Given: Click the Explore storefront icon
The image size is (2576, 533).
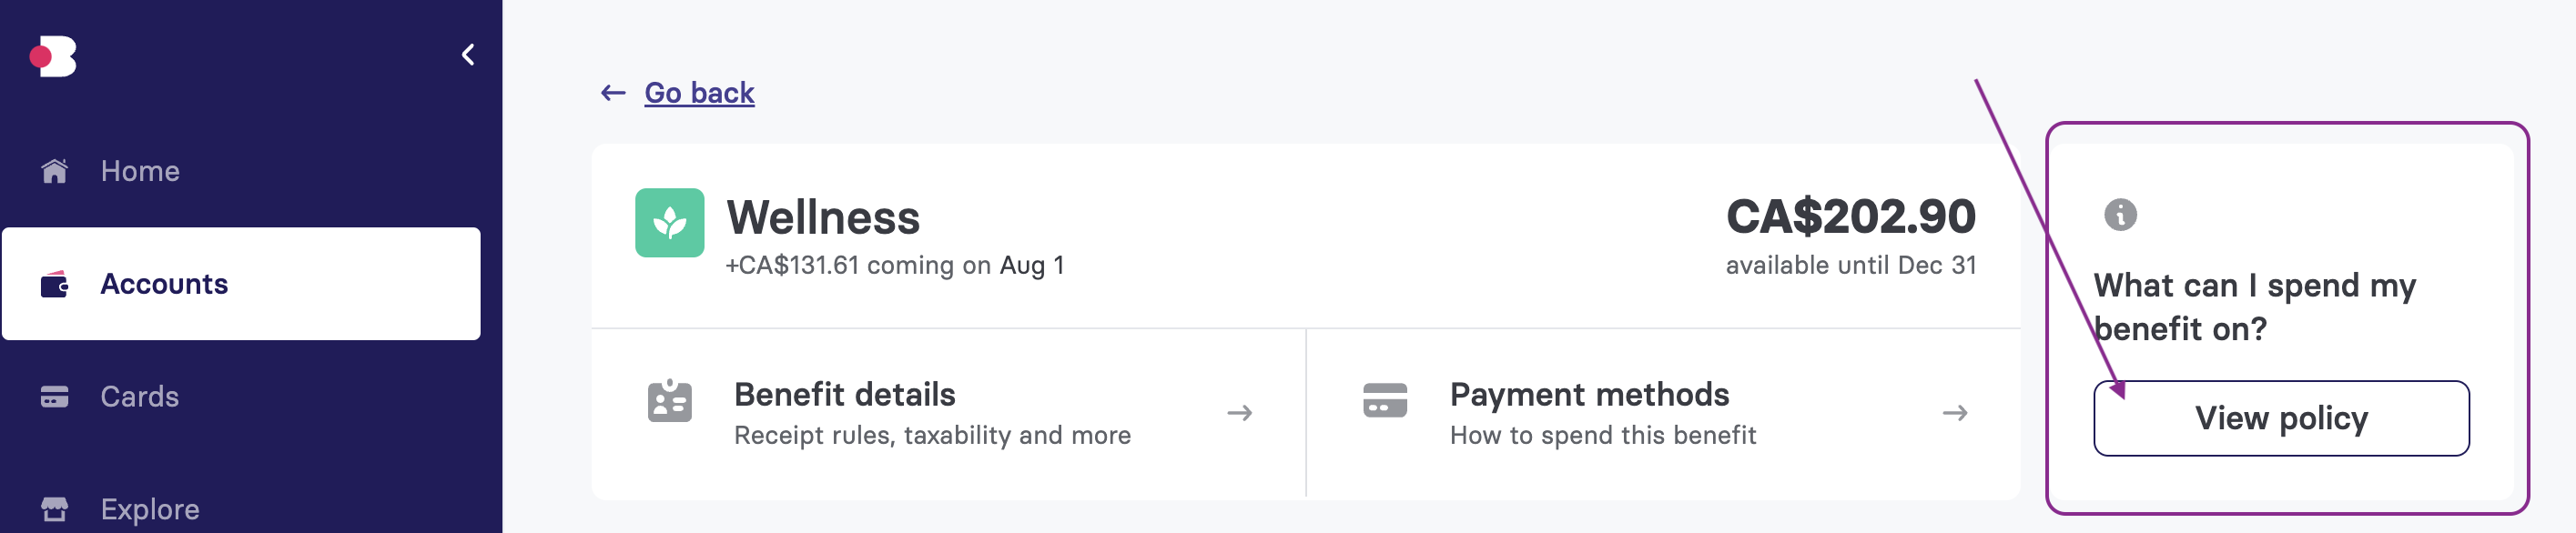Looking at the screenshot, I should click(x=54, y=509).
